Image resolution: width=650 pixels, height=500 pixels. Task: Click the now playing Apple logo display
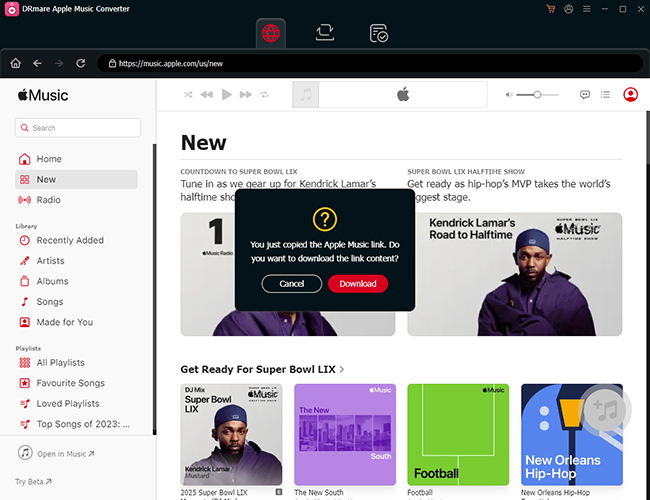pyautogui.click(x=403, y=95)
